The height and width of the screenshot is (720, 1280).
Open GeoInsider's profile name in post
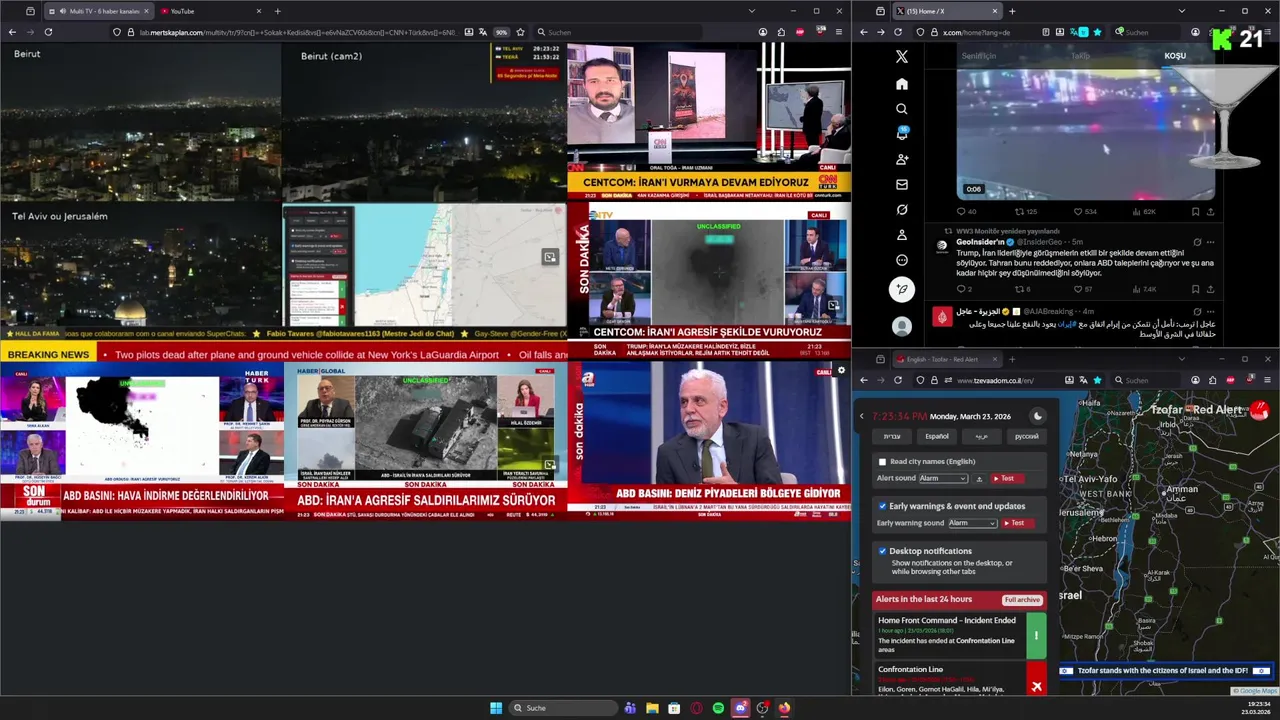coord(982,242)
